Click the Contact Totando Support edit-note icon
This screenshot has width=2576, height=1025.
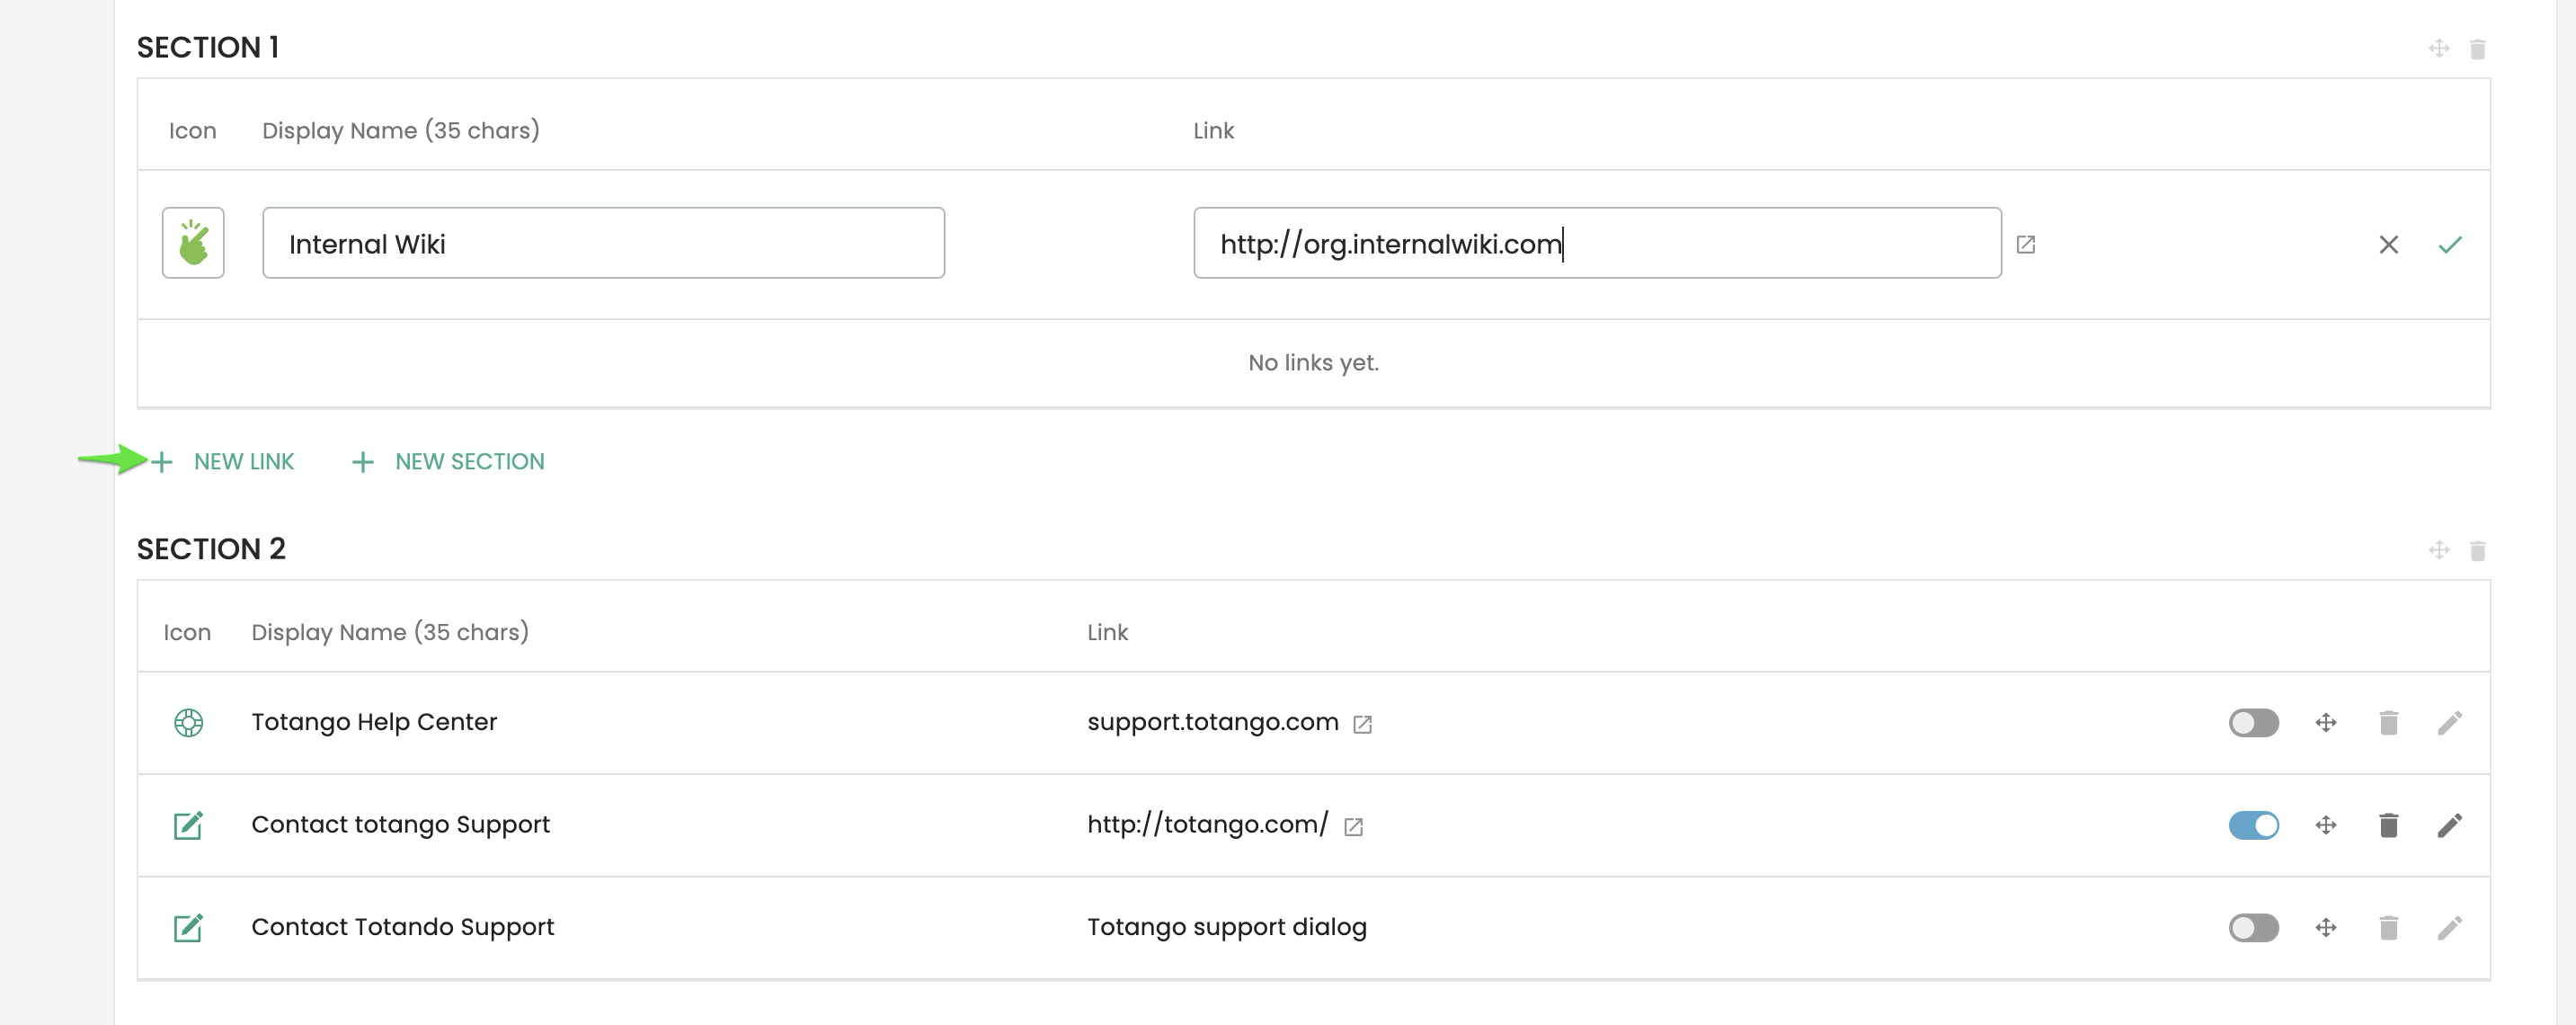click(x=188, y=928)
